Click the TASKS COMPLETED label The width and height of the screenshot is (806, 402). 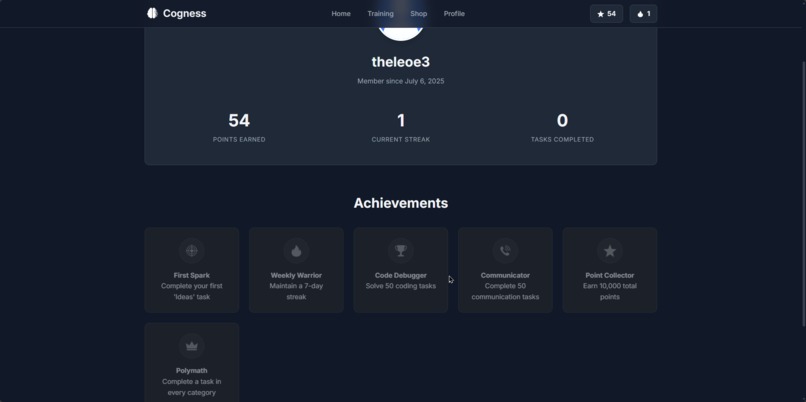point(562,139)
